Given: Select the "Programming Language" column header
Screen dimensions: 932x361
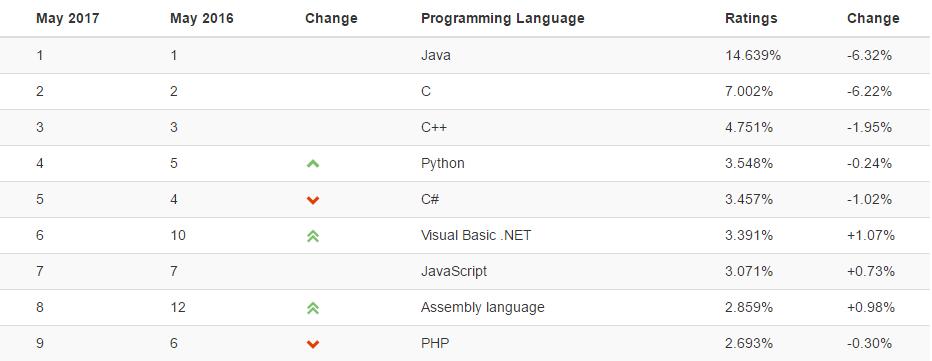Looking at the screenshot, I should (502, 18).
